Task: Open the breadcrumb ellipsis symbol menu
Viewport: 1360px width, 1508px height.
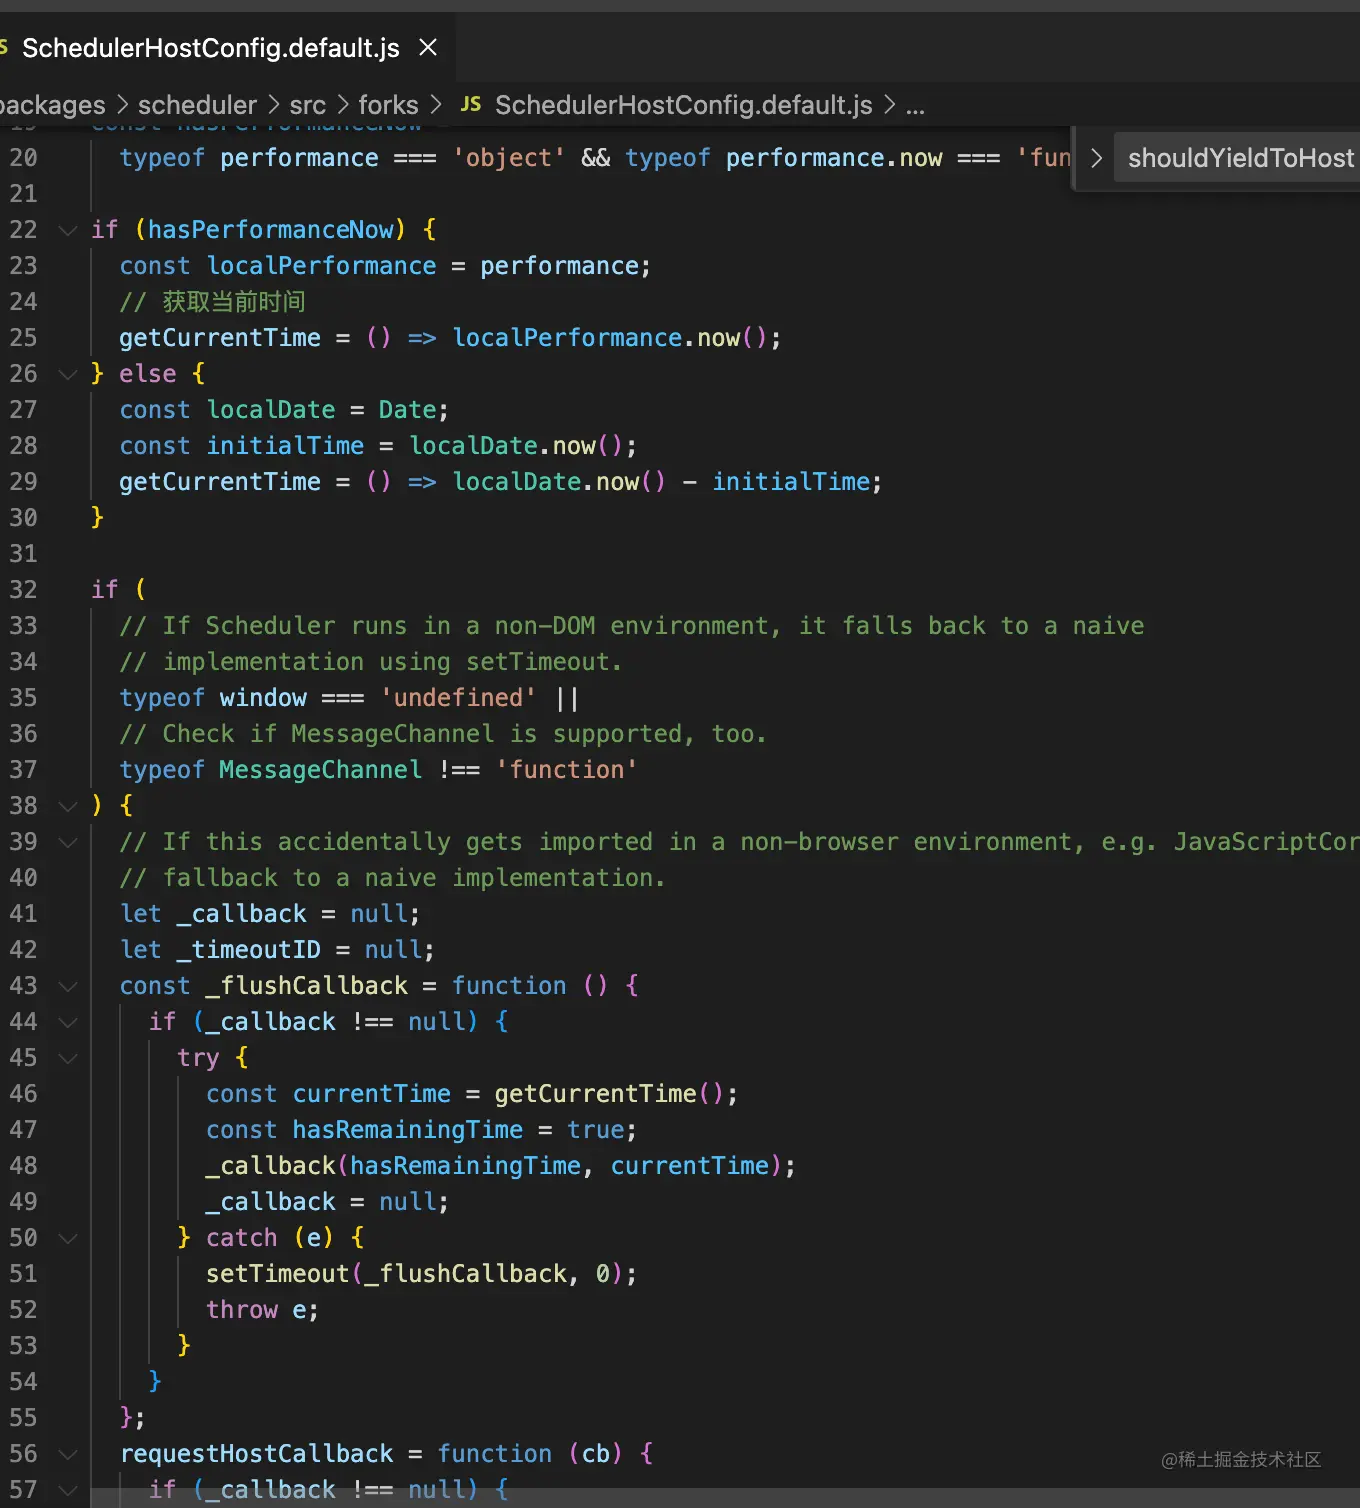Action: pyautogui.click(x=915, y=106)
